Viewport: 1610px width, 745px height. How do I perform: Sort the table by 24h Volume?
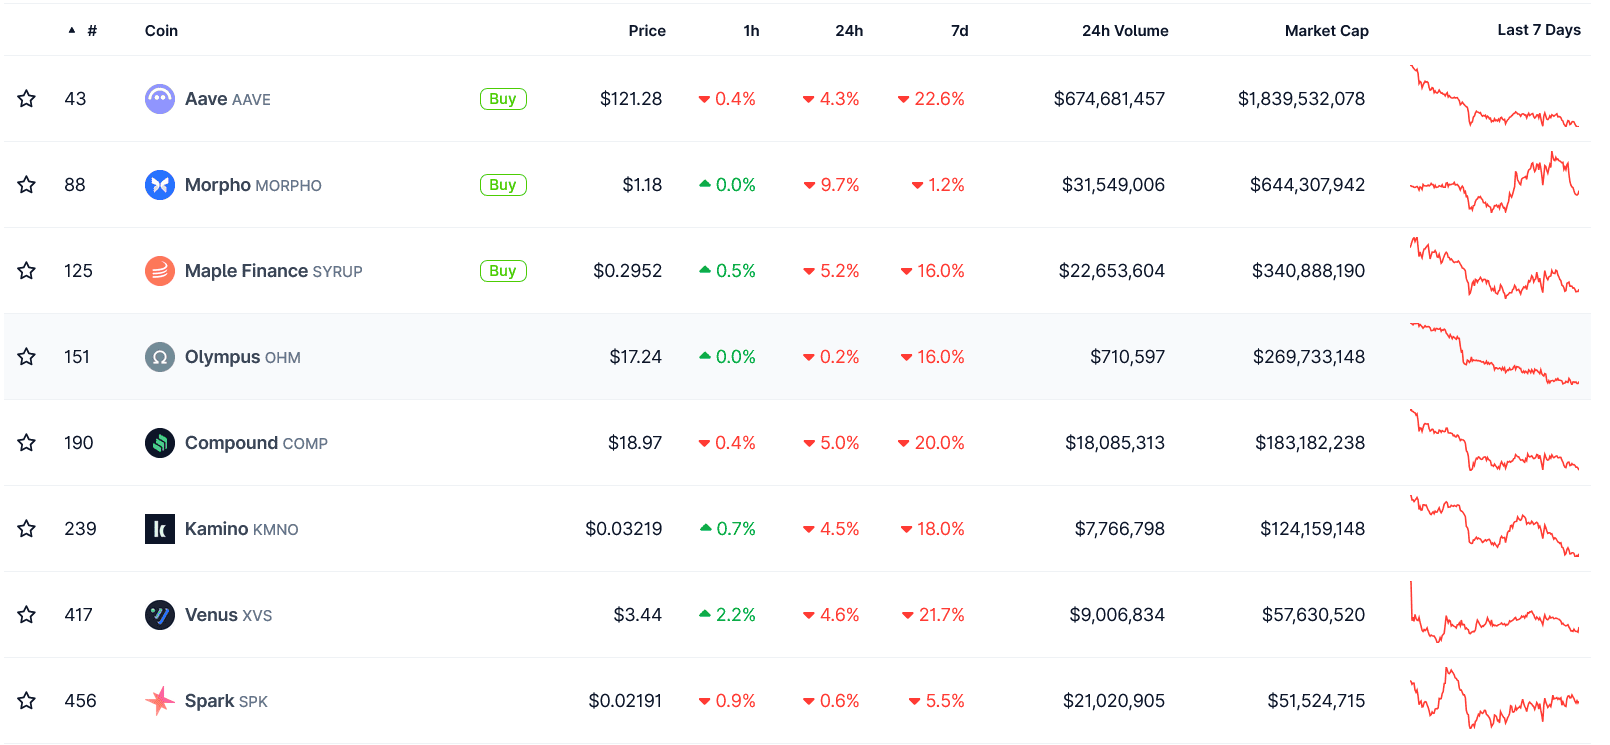(x=1124, y=31)
